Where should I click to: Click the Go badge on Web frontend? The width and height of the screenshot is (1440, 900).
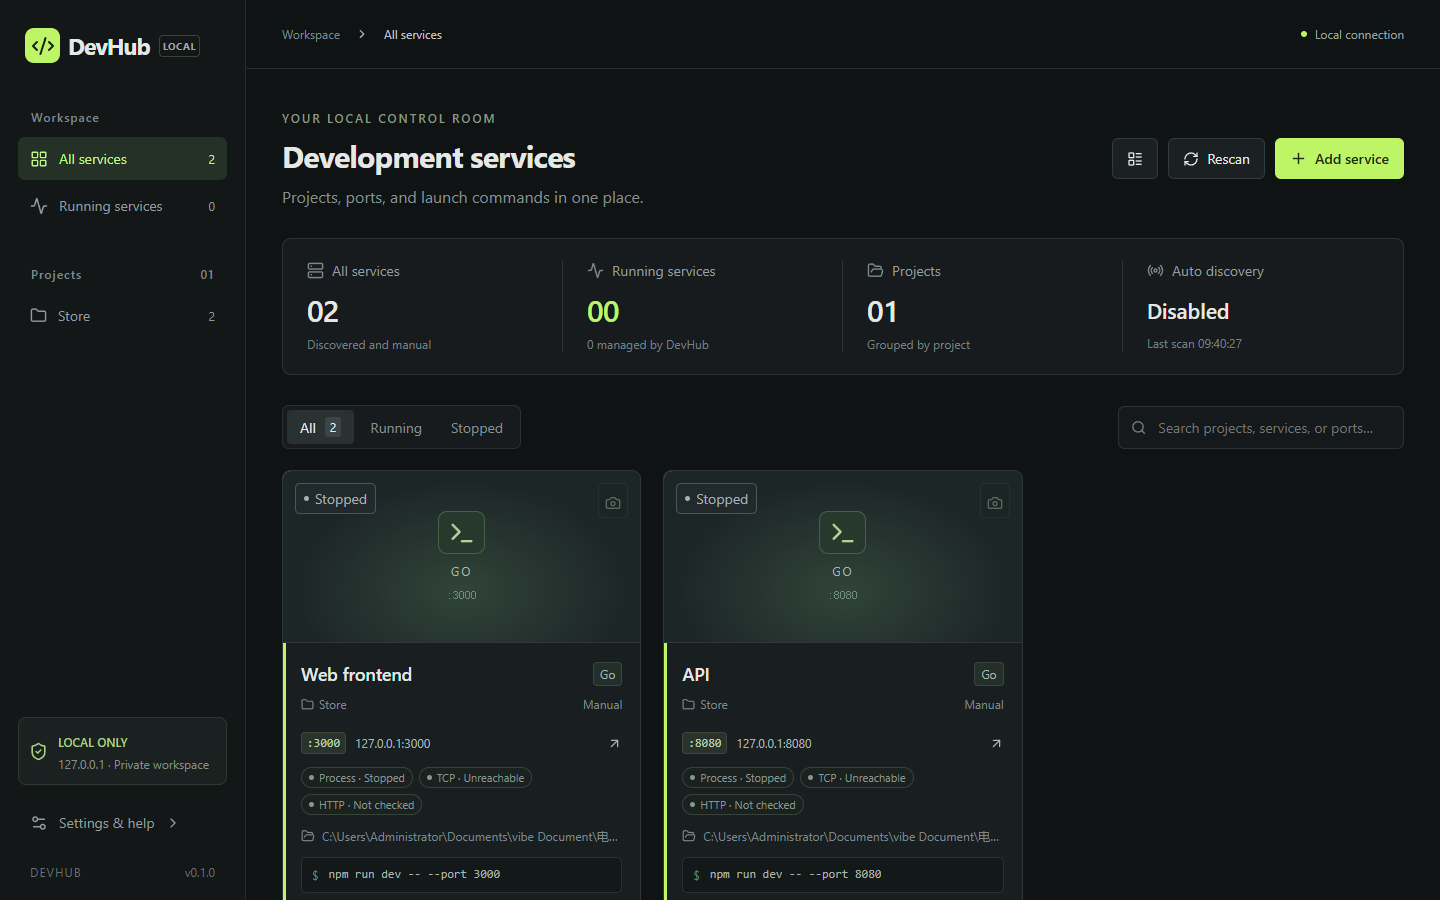[x=607, y=675]
